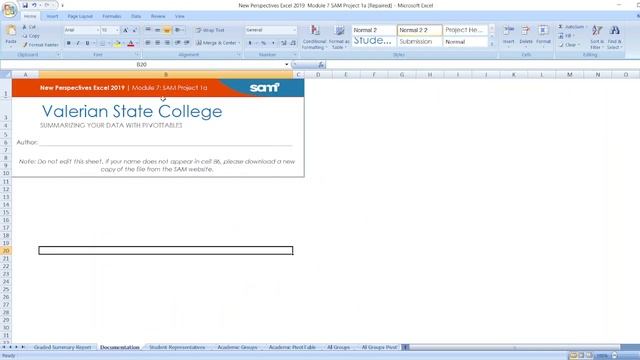The width and height of the screenshot is (640, 360).
Task: Switch to Page Layout view in status bar
Action: (x=581, y=356)
